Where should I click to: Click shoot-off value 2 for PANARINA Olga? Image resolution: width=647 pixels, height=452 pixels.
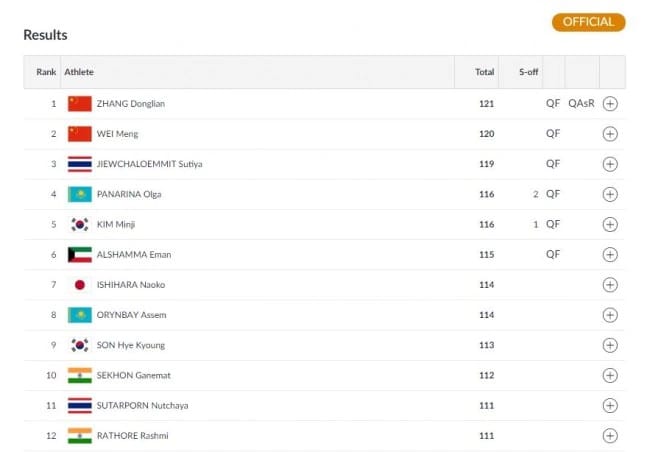[x=536, y=194]
